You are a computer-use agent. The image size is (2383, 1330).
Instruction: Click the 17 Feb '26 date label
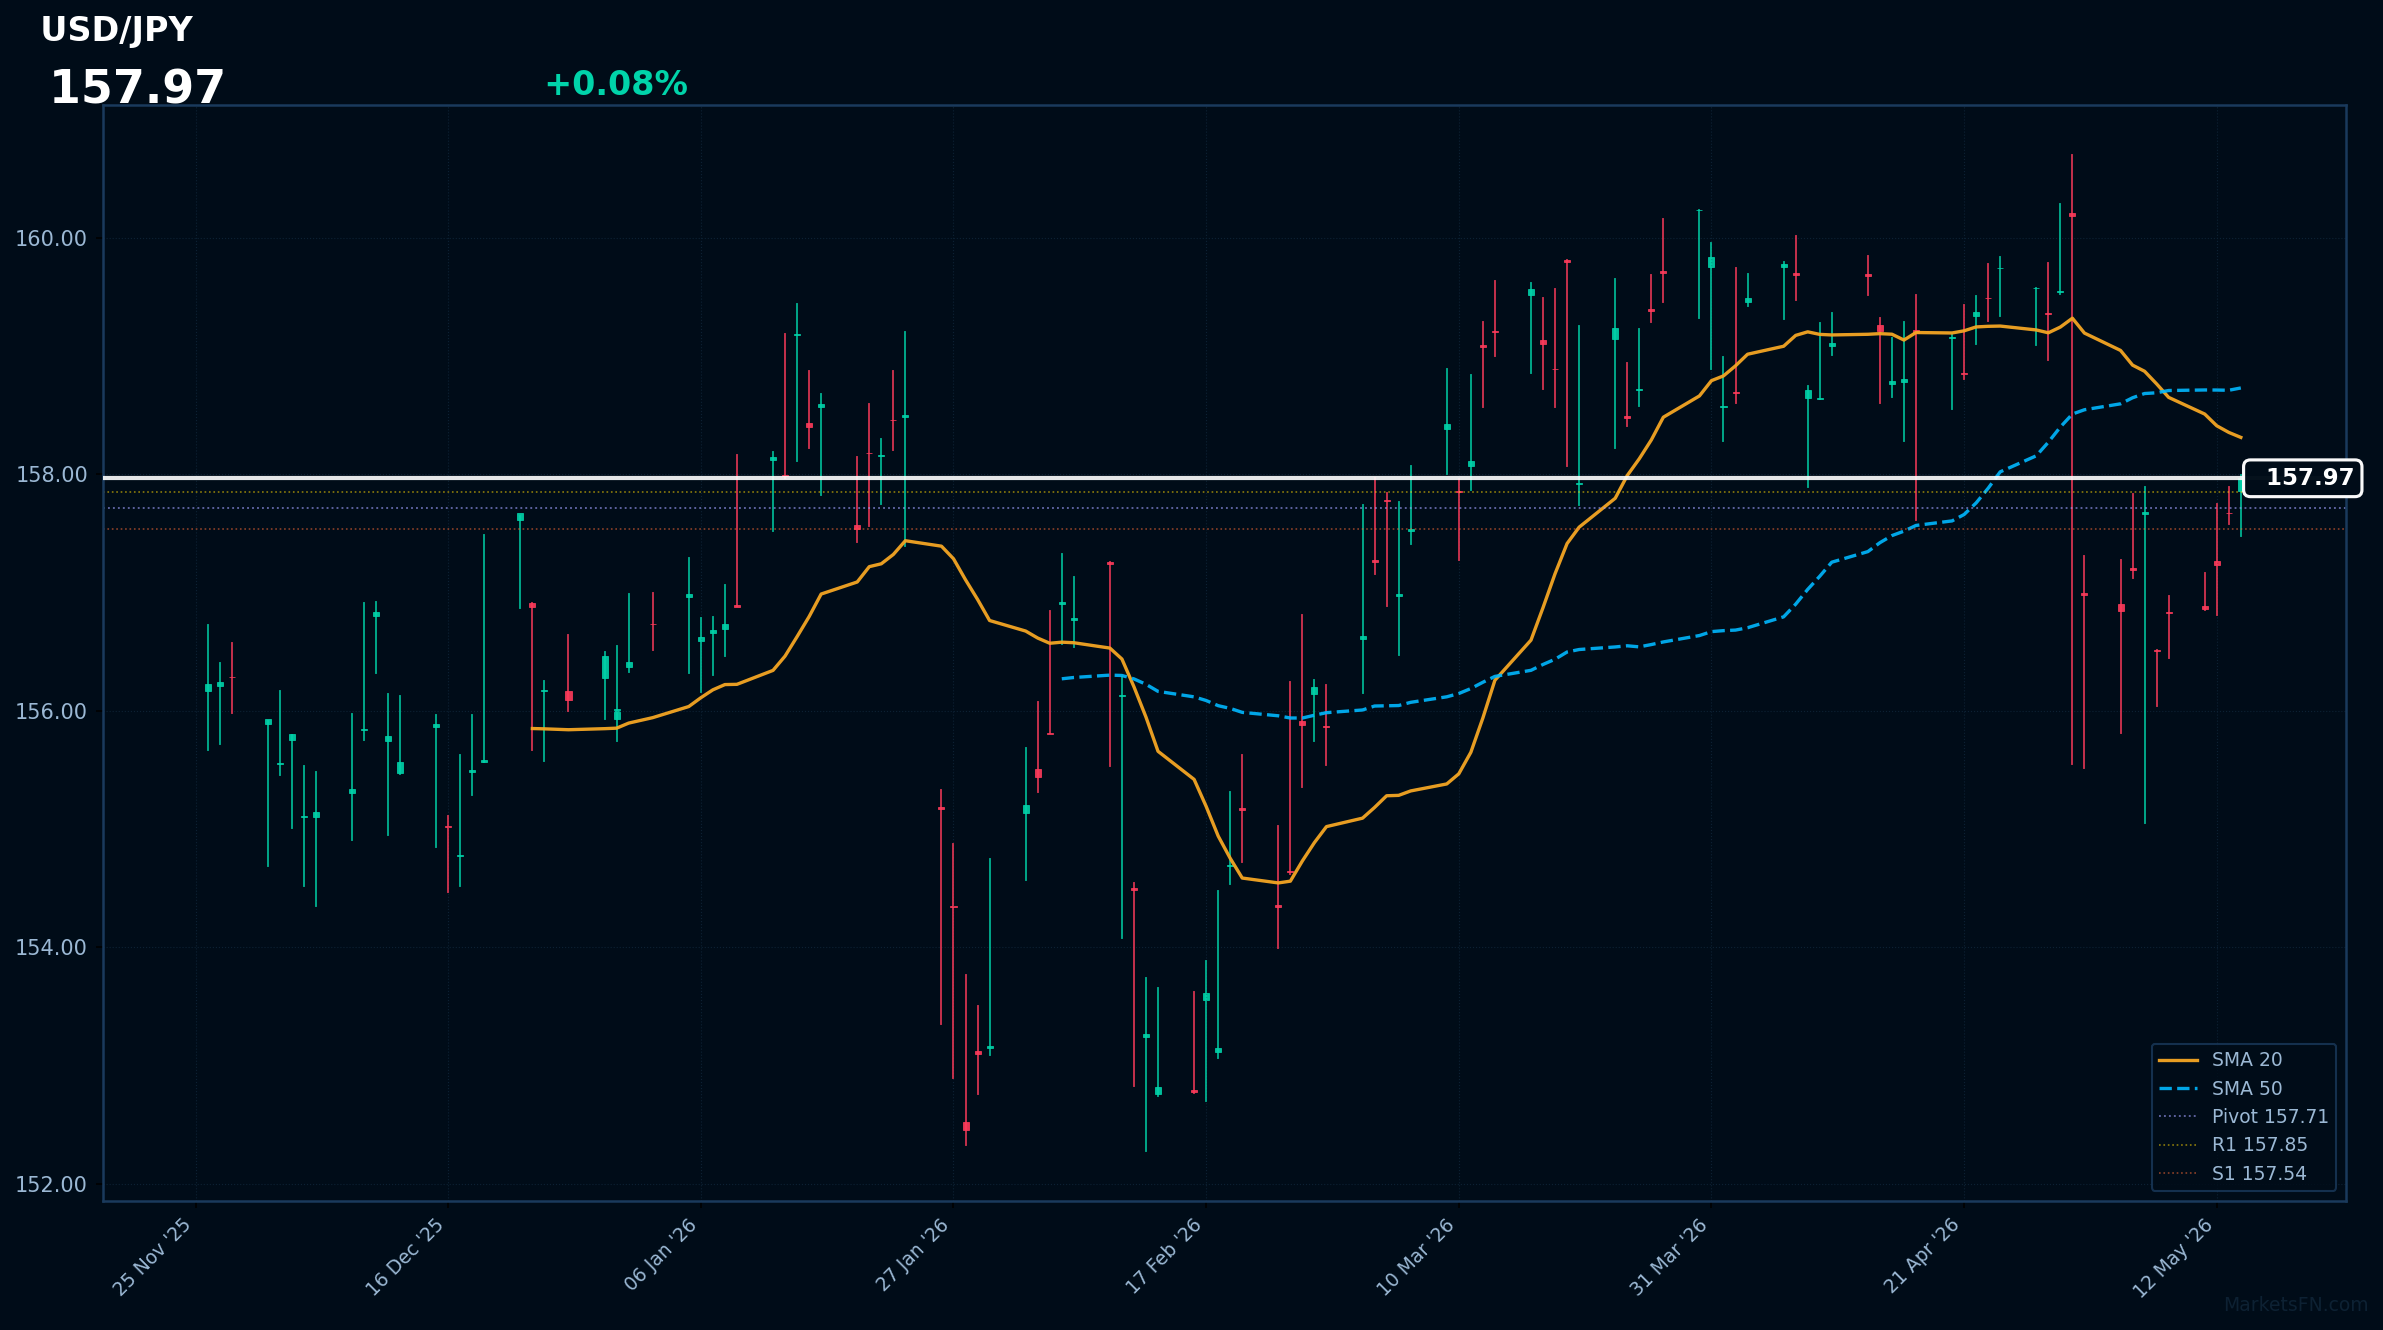1163,1256
